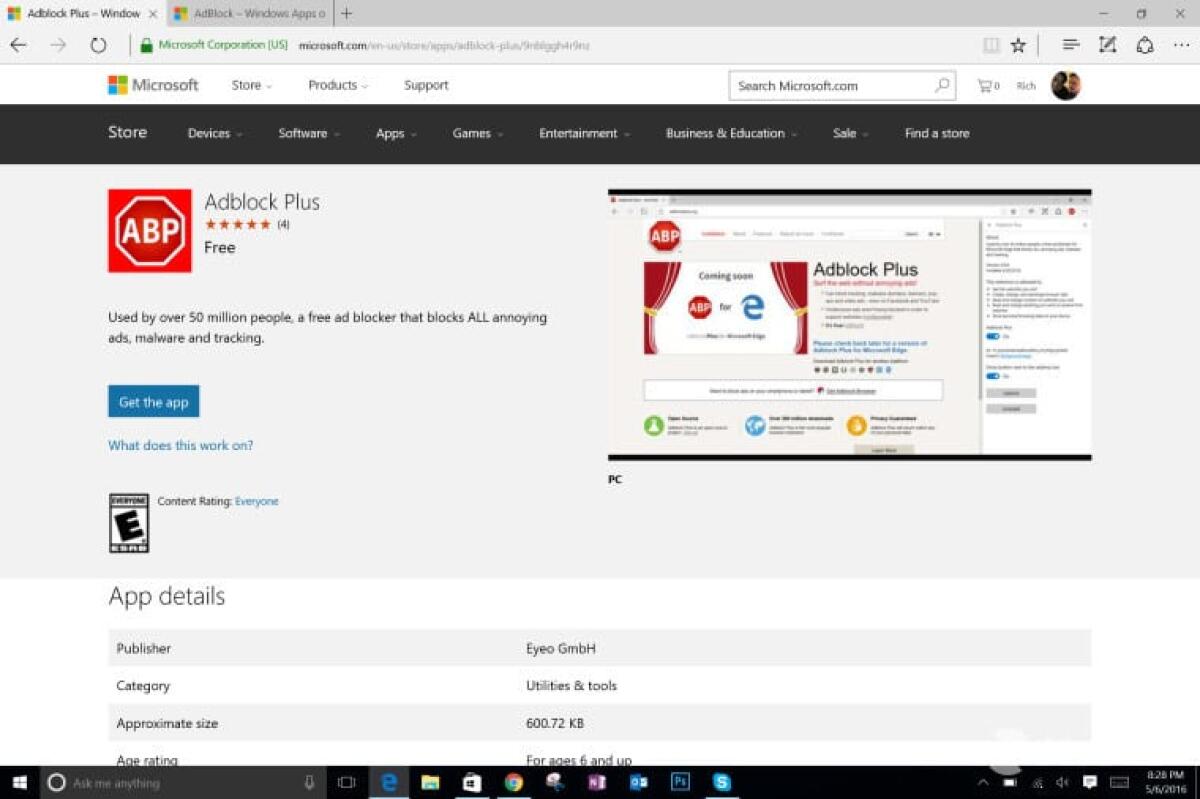The image size is (1200, 799).
Task: Refresh the current page
Action: 98,44
